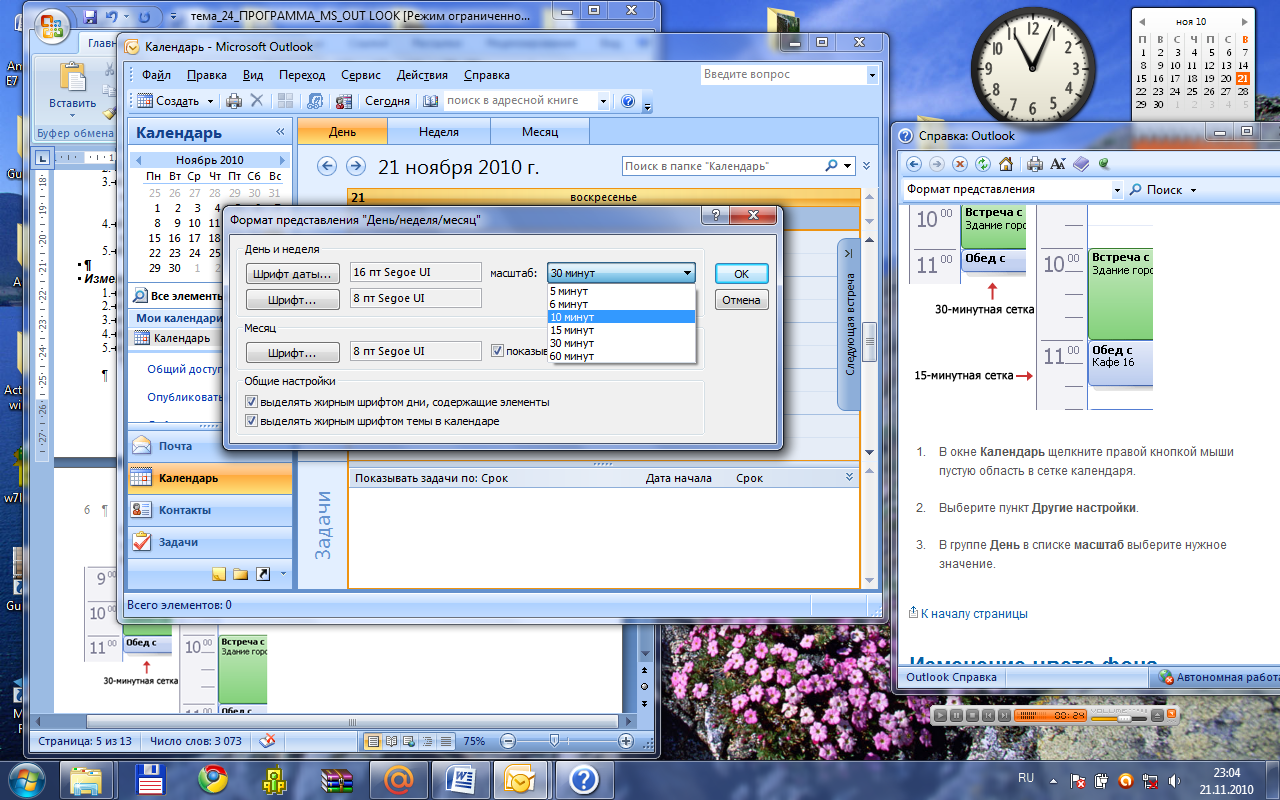Open the Вид menu in Outlook
This screenshot has width=1280, height=800.
[253, 75]
